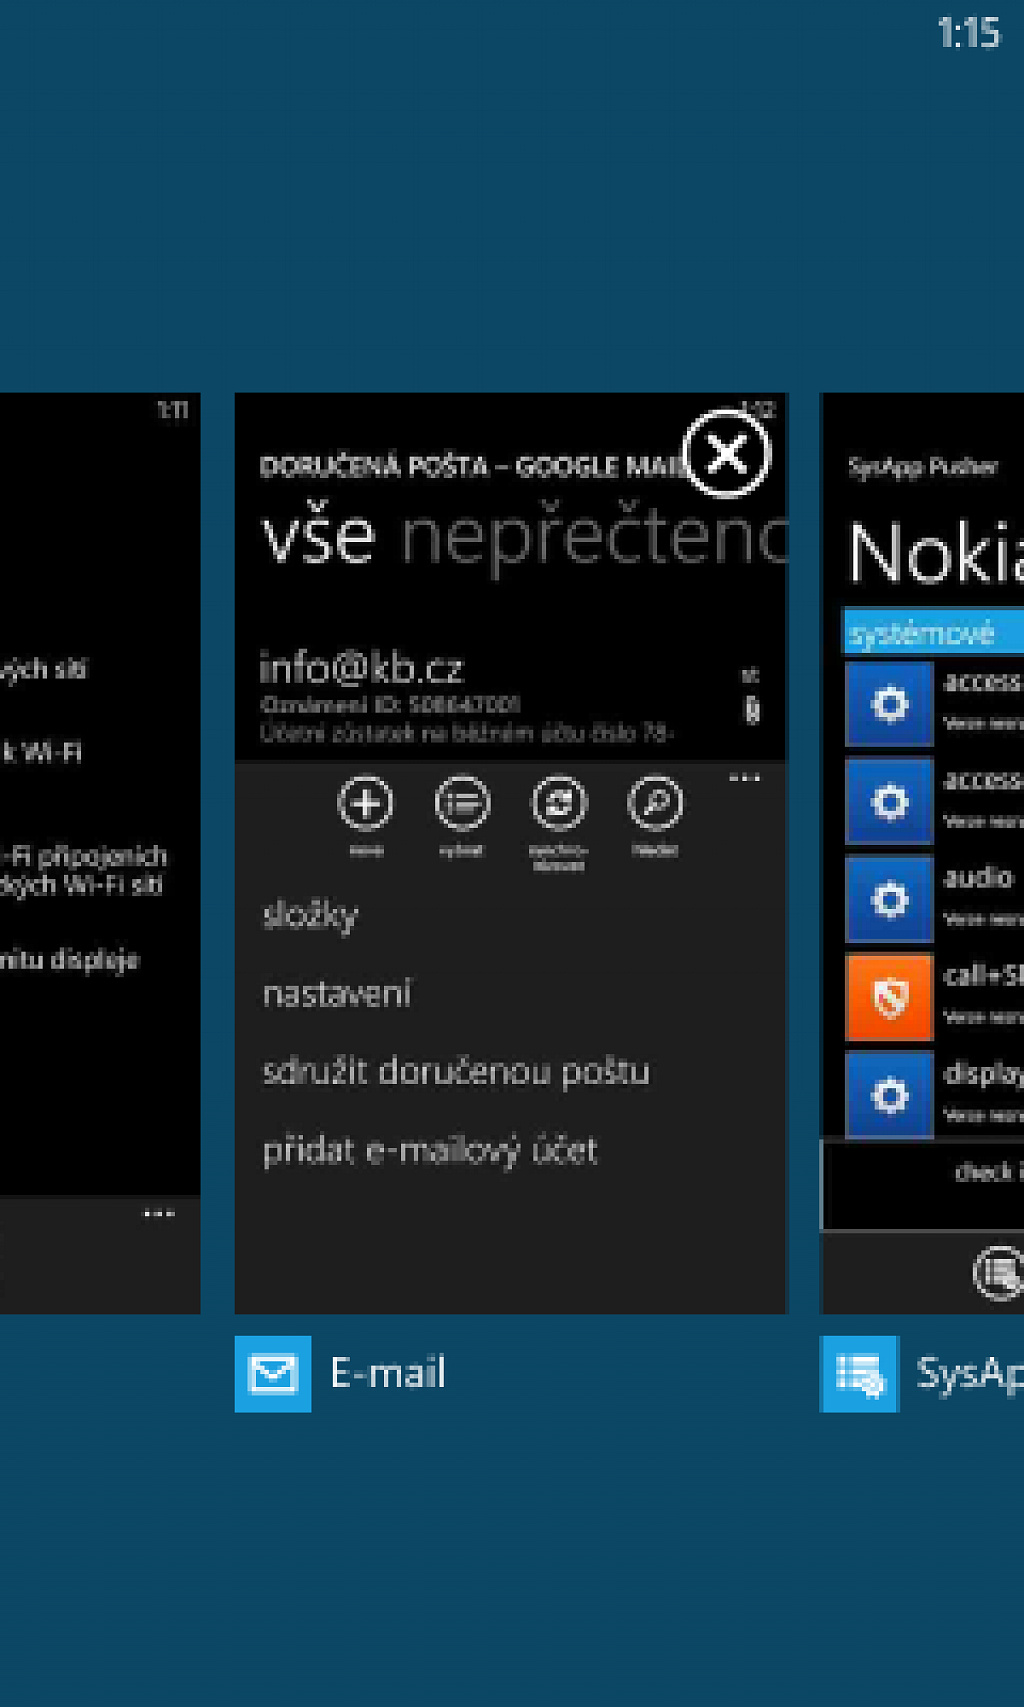1024x1707 pixels.
Task: Tap the SysApp Pusher bottom bar icon
Action: pyautogui.click(x=997, y=1273)
